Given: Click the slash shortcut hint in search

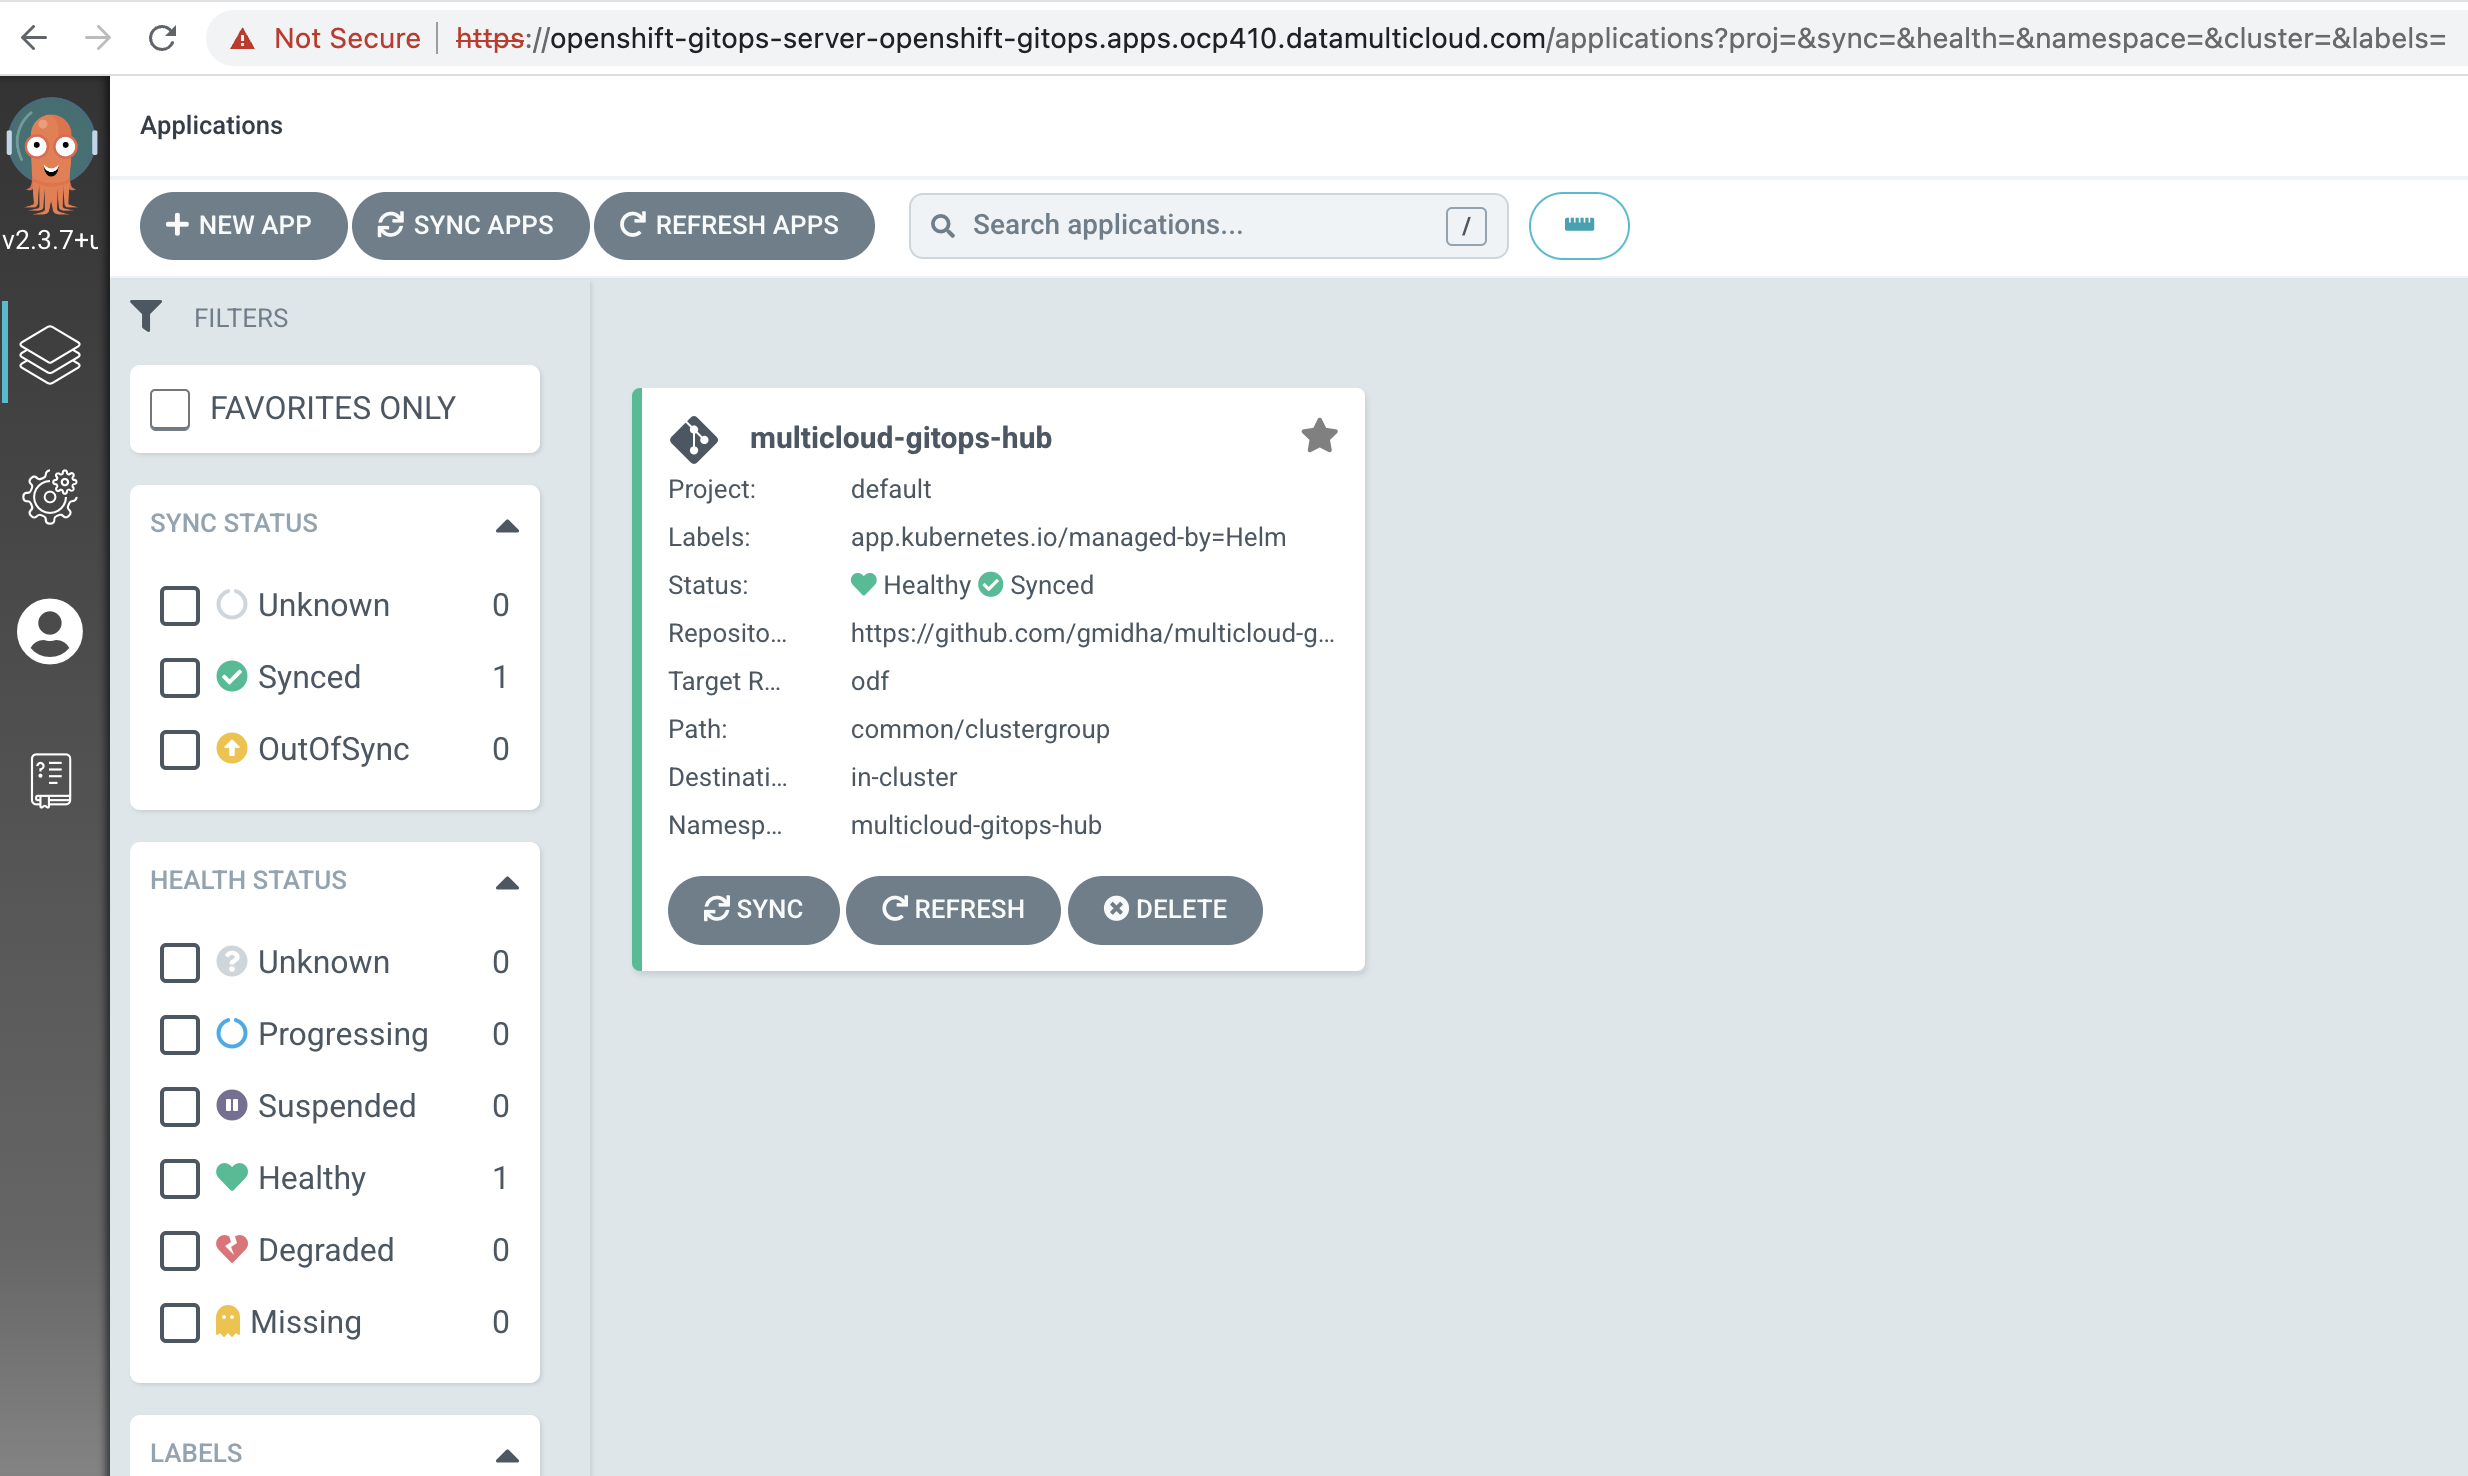Looking at the screenshot, I should [1466, 226].
